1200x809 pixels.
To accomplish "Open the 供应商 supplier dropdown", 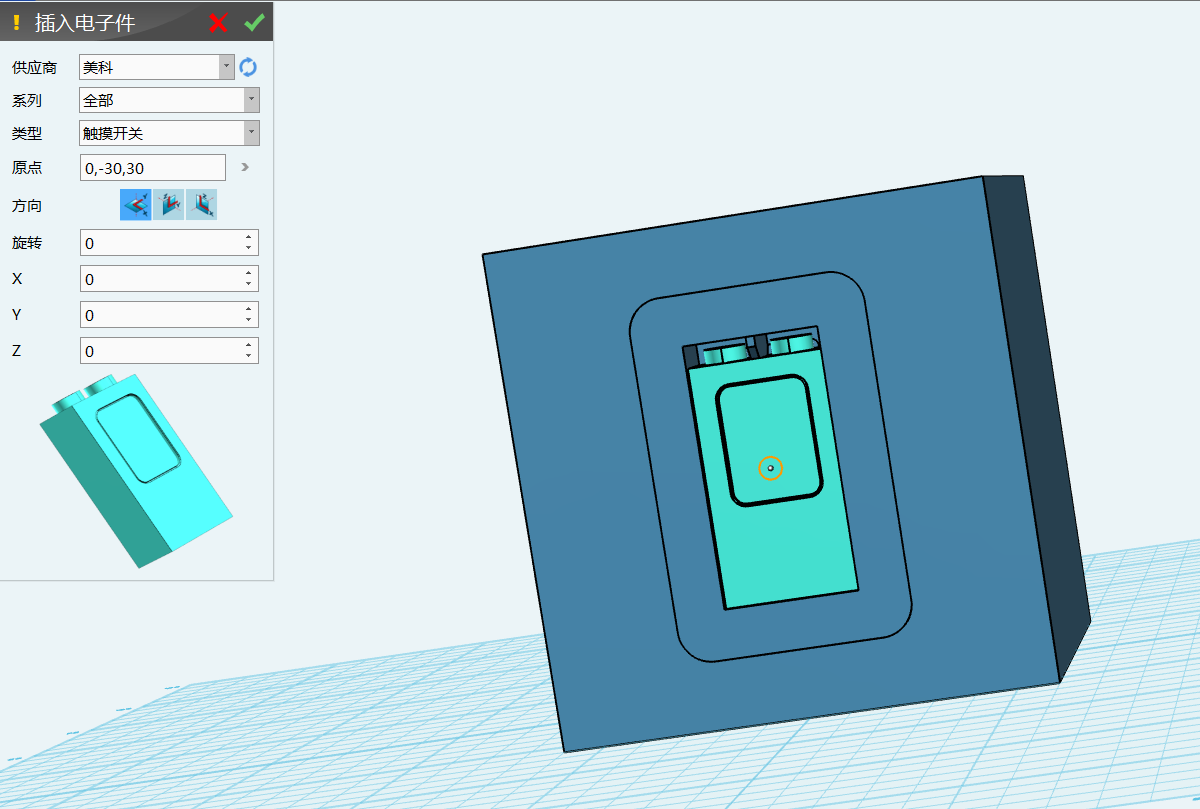I will coord(227,67).
